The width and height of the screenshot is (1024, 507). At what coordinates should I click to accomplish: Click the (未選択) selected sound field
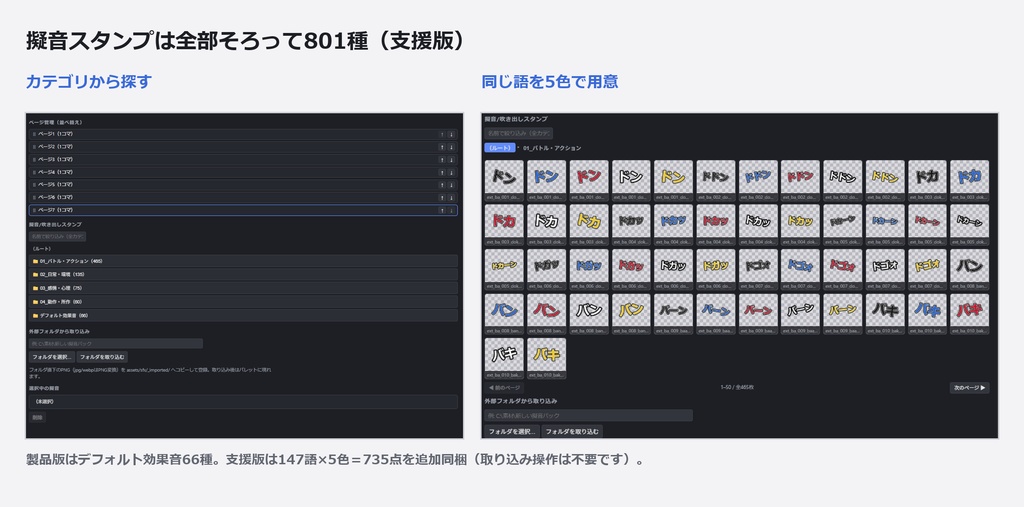coord(243,402)
